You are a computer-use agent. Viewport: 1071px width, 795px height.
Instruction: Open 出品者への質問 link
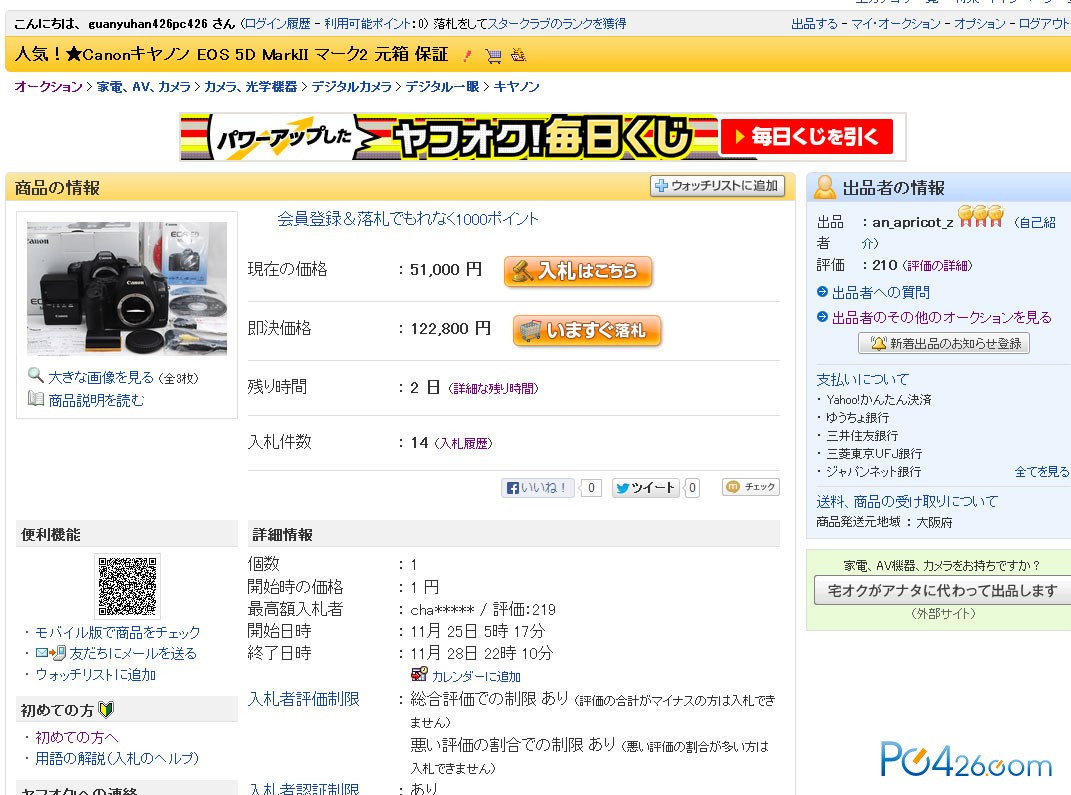[880, 292]
